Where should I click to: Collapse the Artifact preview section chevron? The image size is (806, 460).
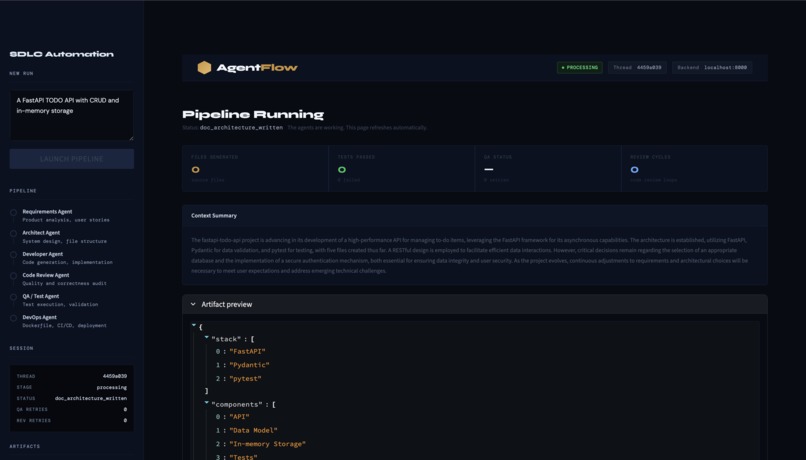tap(193, 304)
